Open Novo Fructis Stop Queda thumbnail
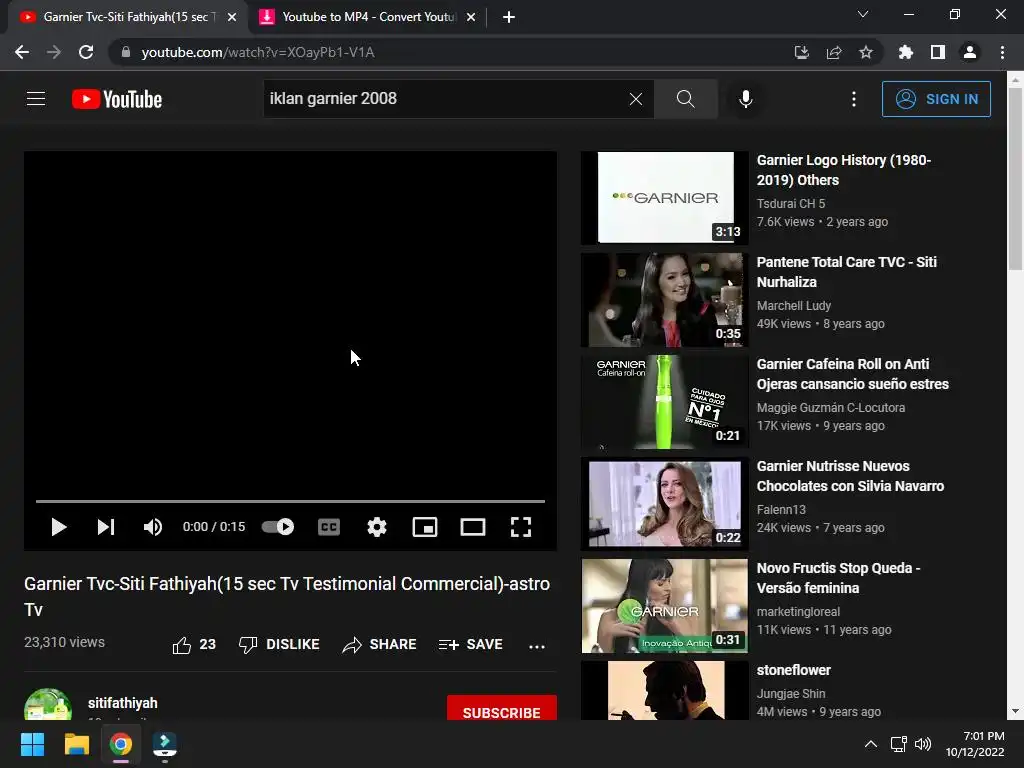 665,605
